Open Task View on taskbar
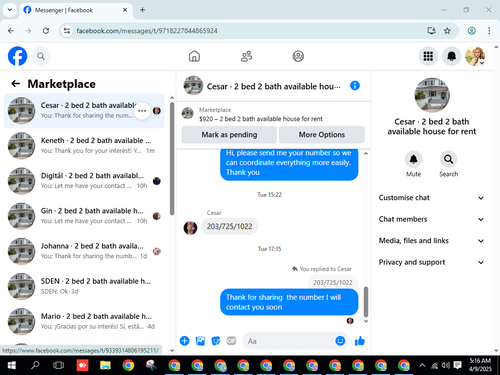 pyautogui.click(x=58, y=365)
